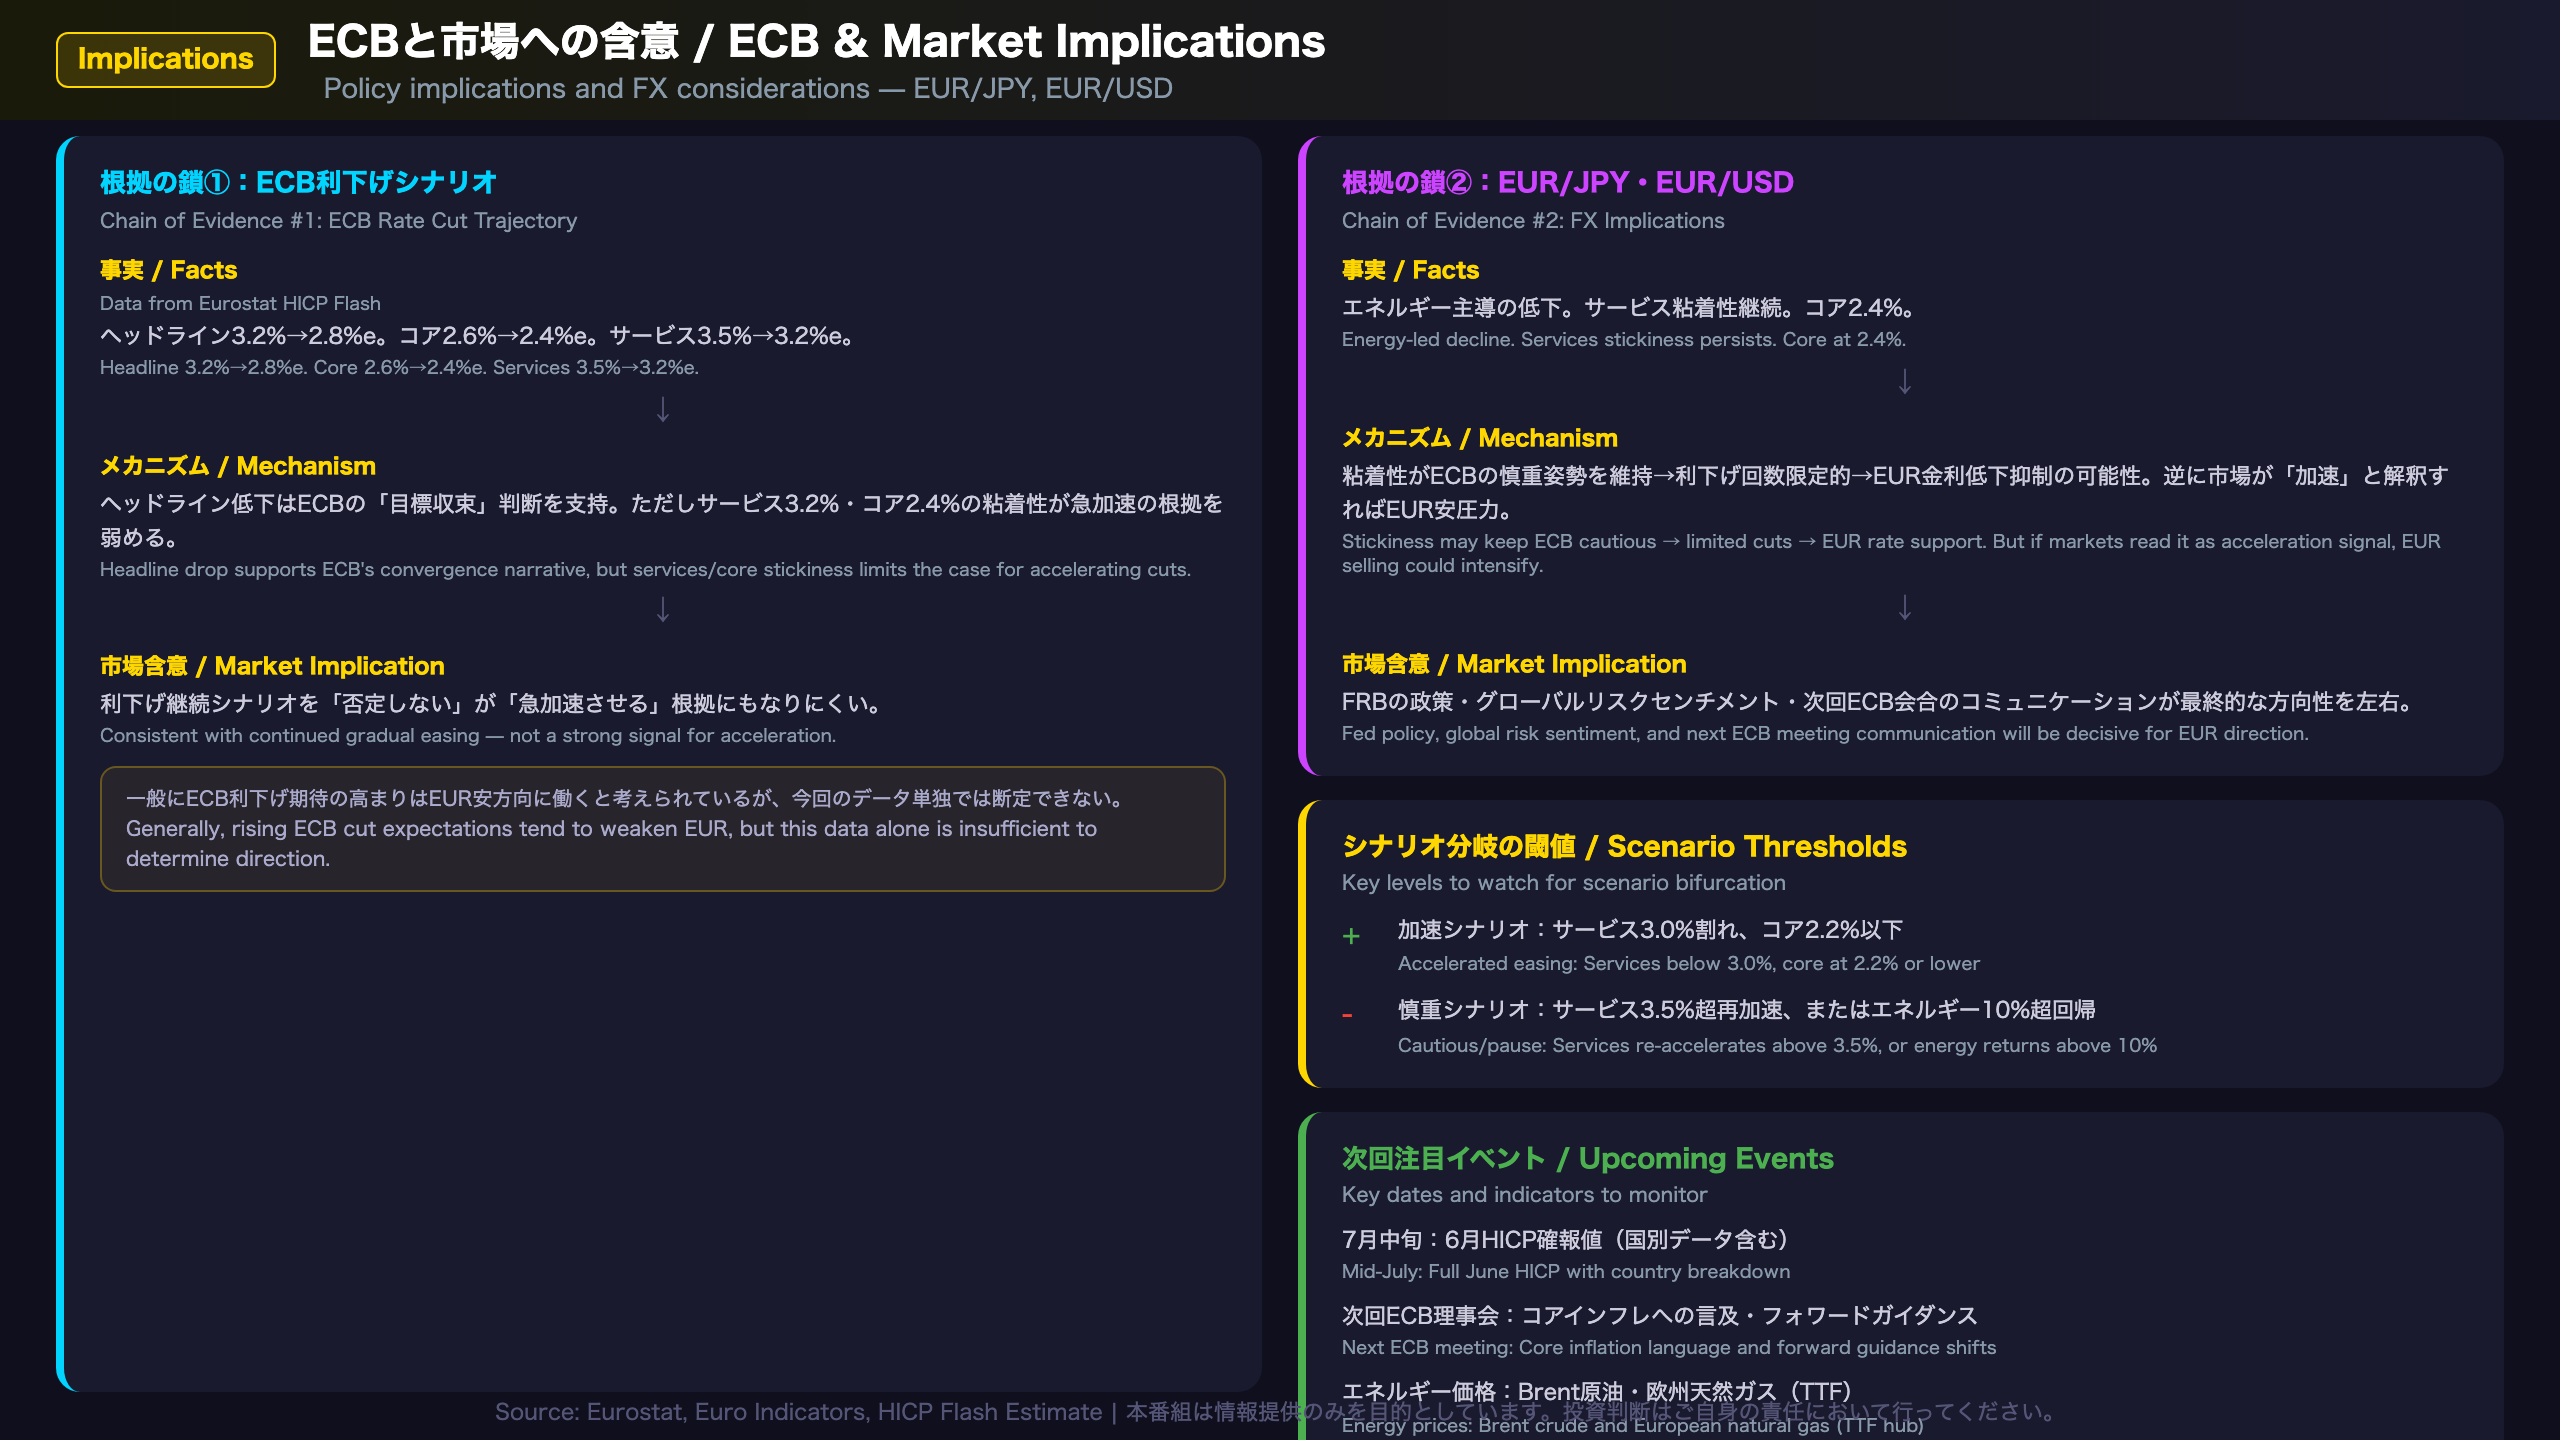Click 'Chain of Evidence #1: ECB Rate Cut Trajectory'

338,221
